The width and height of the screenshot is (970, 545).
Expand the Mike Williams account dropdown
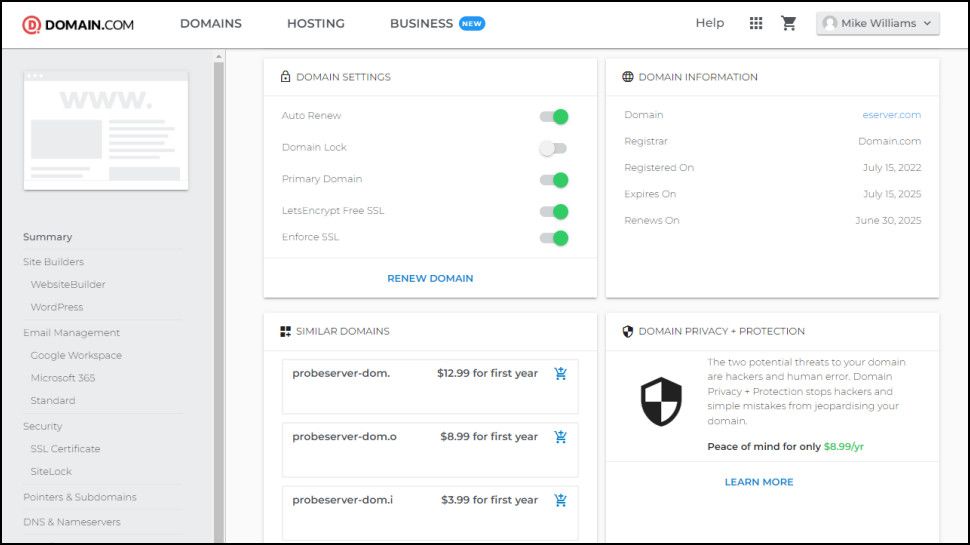(x=877, y=24)
